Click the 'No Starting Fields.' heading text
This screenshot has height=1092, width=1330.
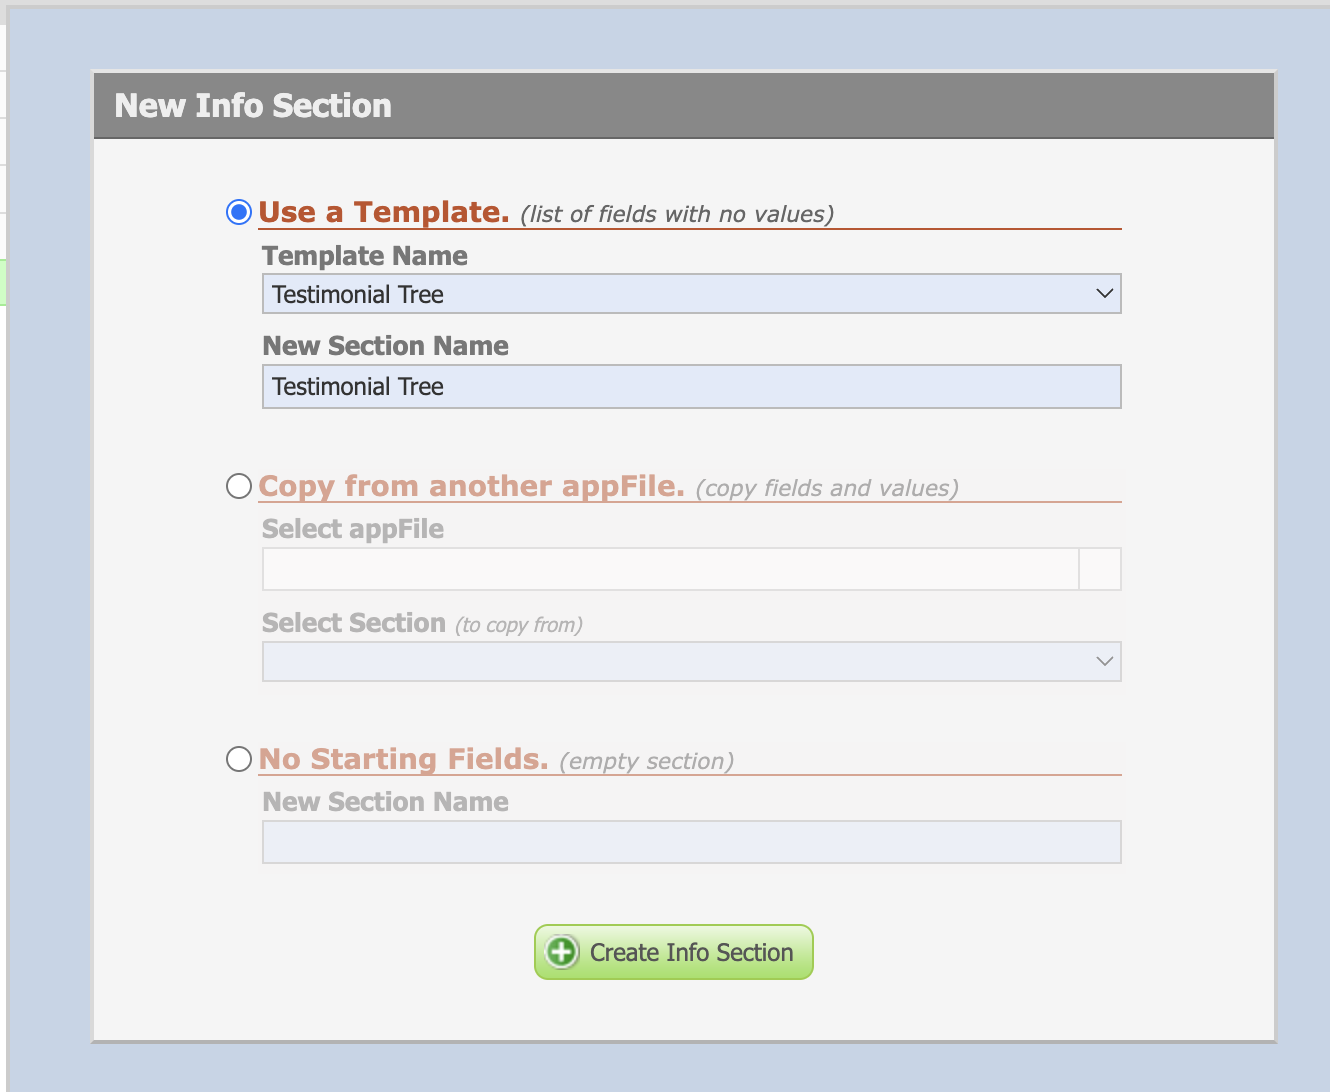(403, 759)
